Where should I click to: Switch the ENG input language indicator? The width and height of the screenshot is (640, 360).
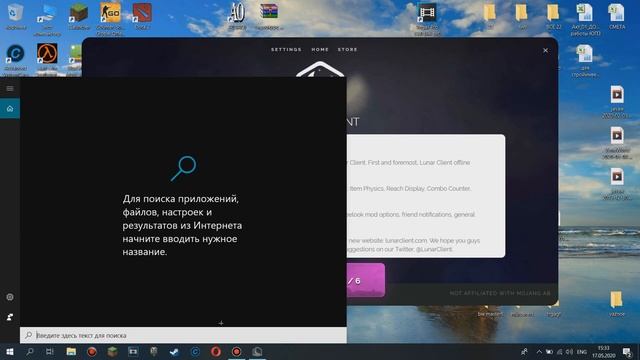pos(582,351)
